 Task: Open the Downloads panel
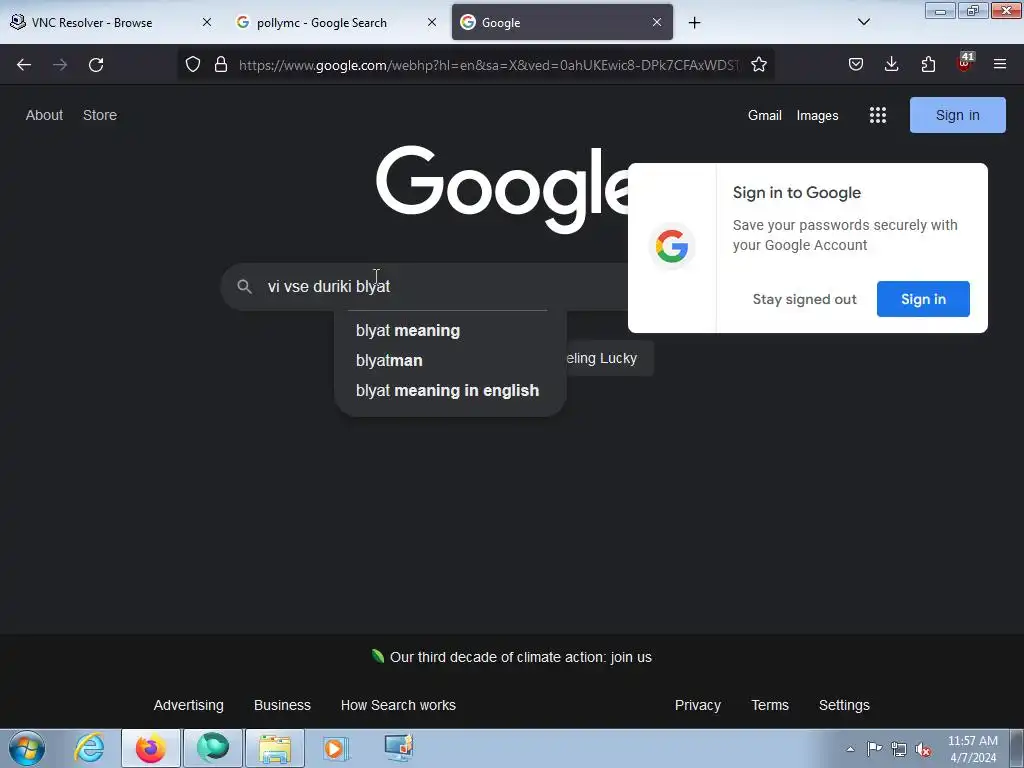tap(891, 65)
